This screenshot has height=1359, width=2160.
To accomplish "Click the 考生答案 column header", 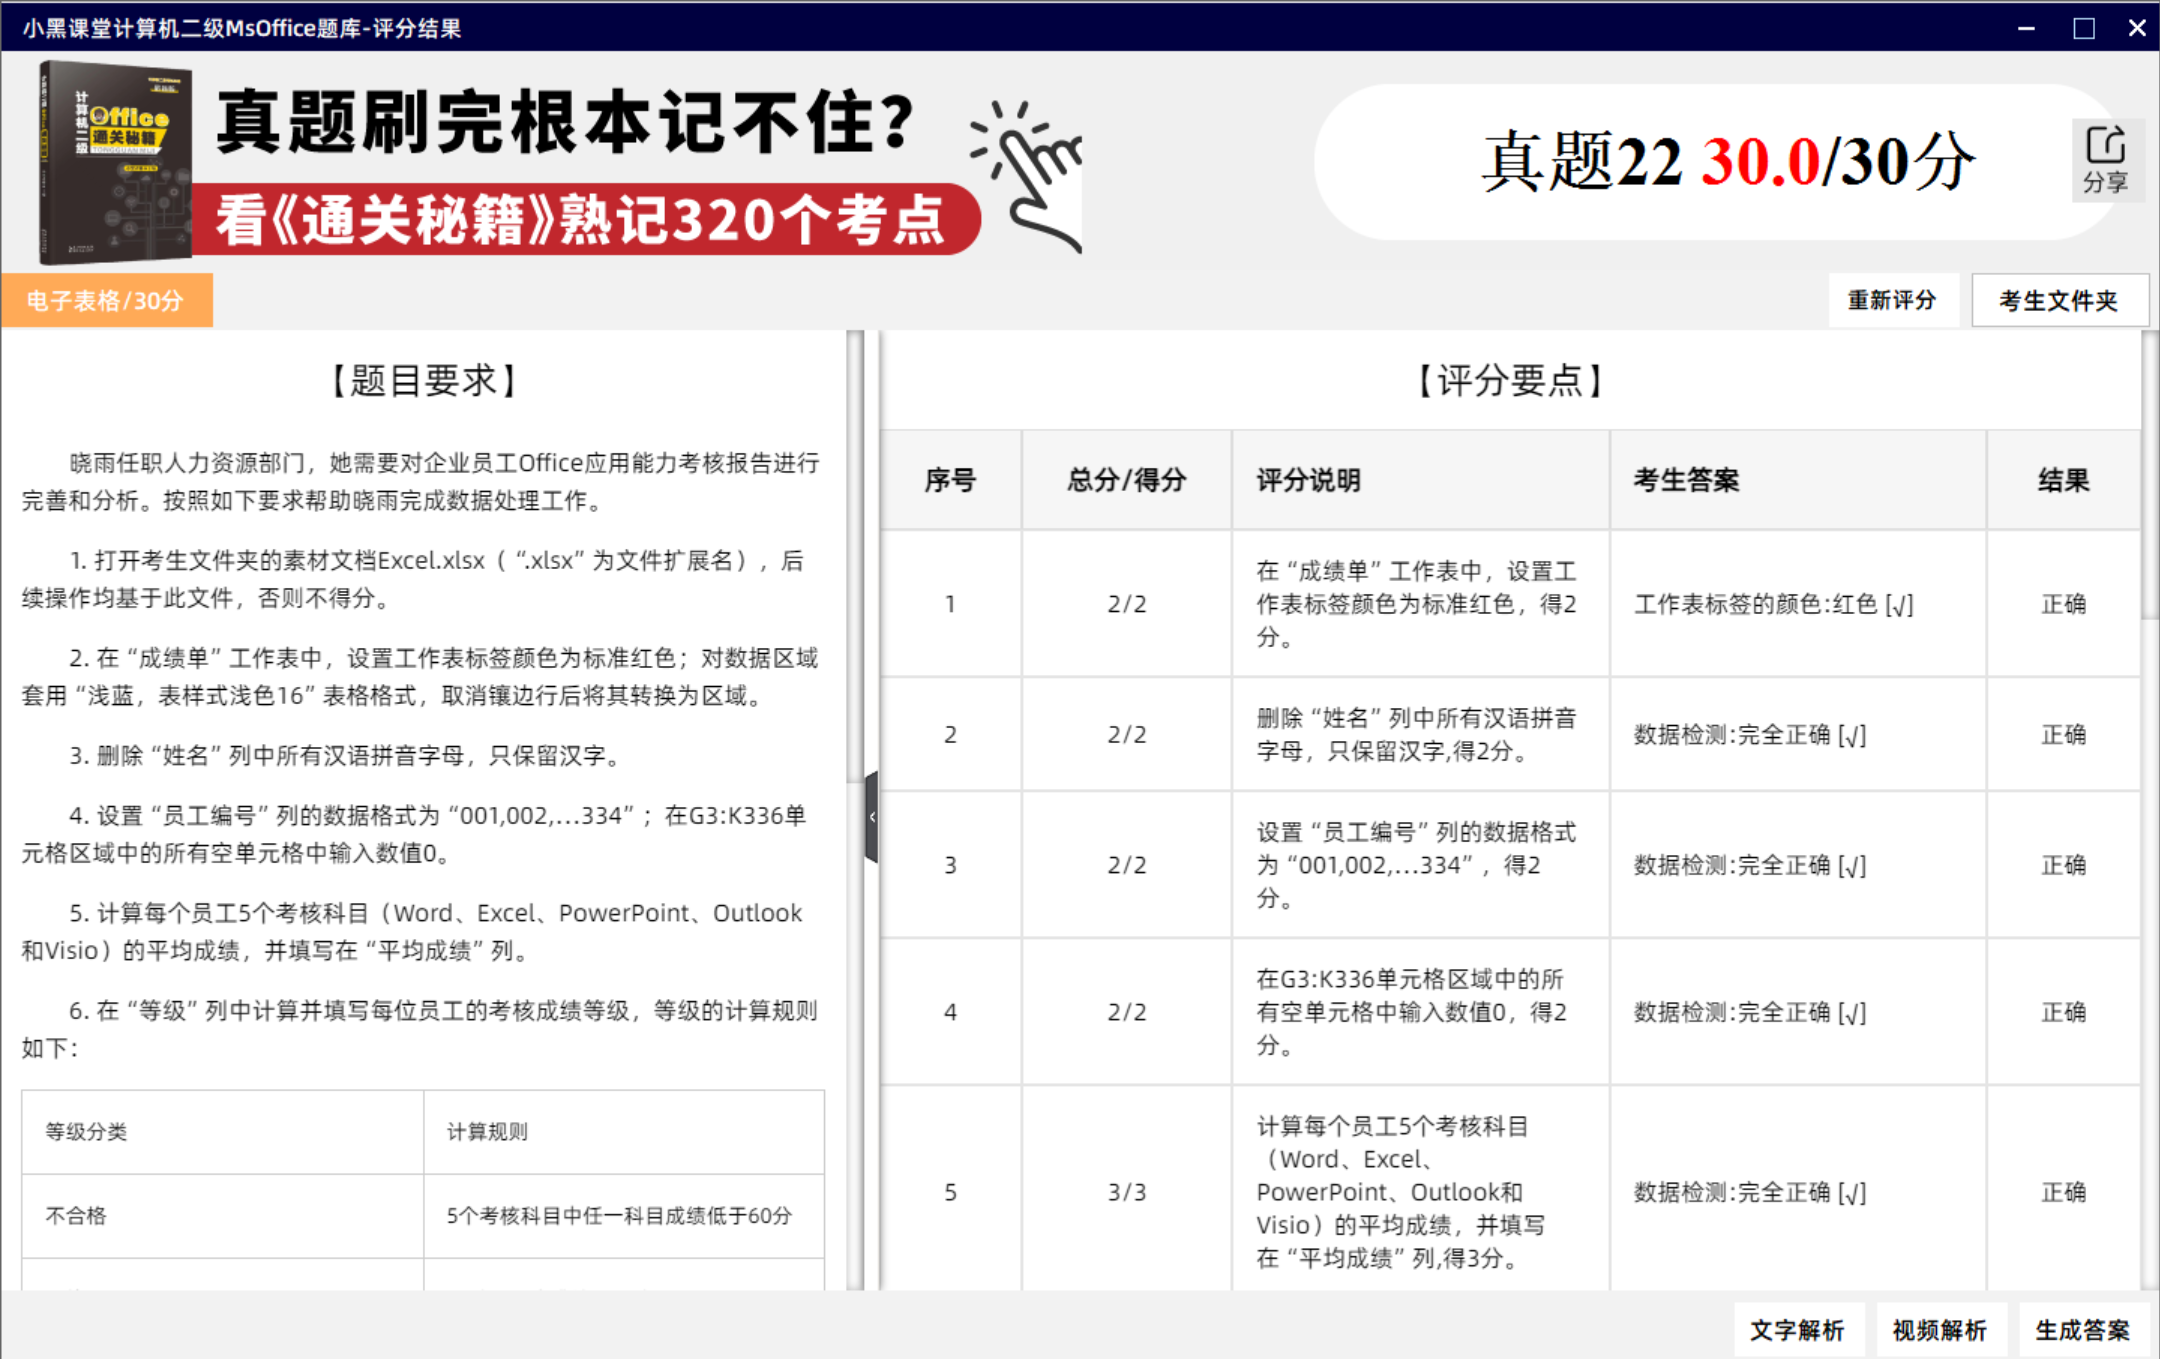I will [1798, 480].
